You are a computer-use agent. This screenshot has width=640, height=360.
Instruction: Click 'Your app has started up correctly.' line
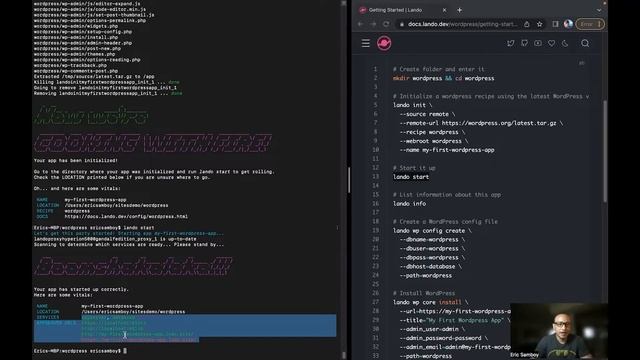[x=81, y=289]
